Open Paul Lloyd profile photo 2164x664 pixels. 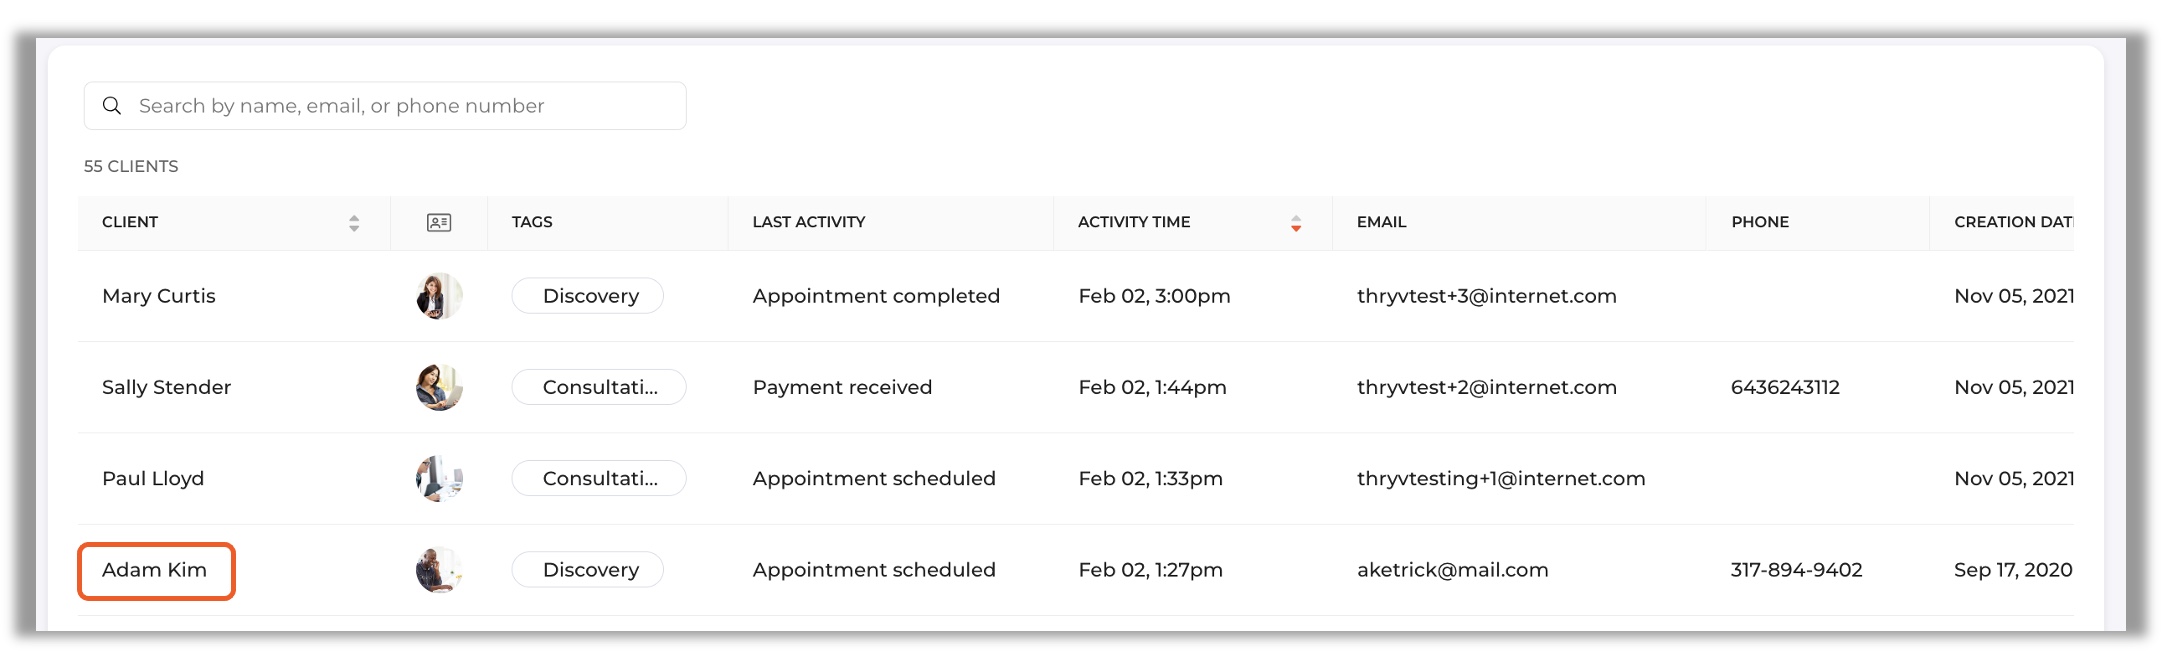pos(439,478)
